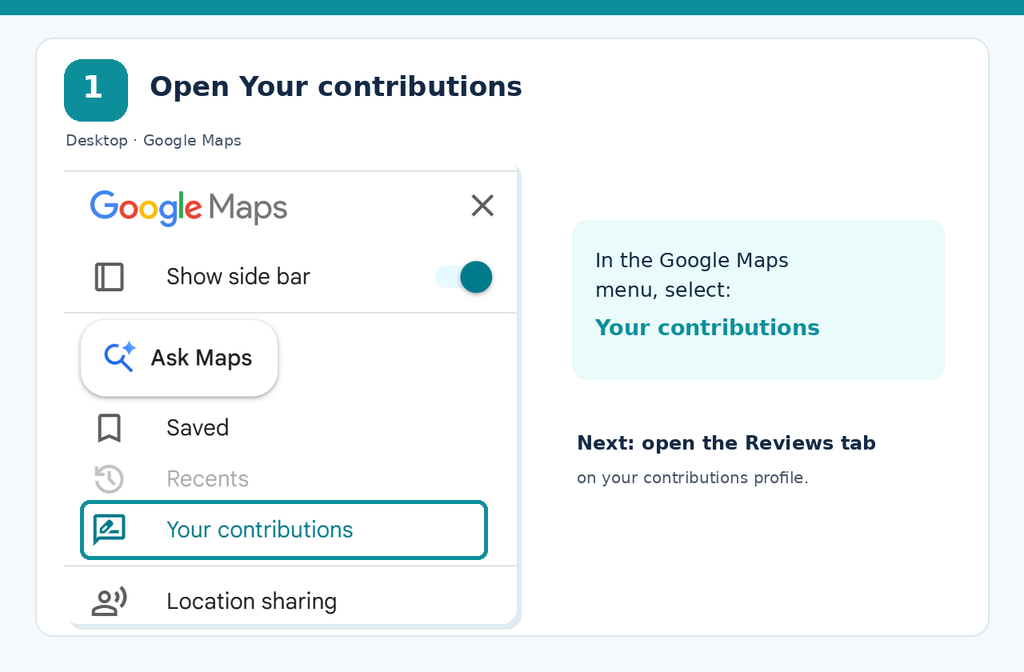1024x672 pixels.
Task: Click the Google Maps logo
Action: tap(188, 208)
